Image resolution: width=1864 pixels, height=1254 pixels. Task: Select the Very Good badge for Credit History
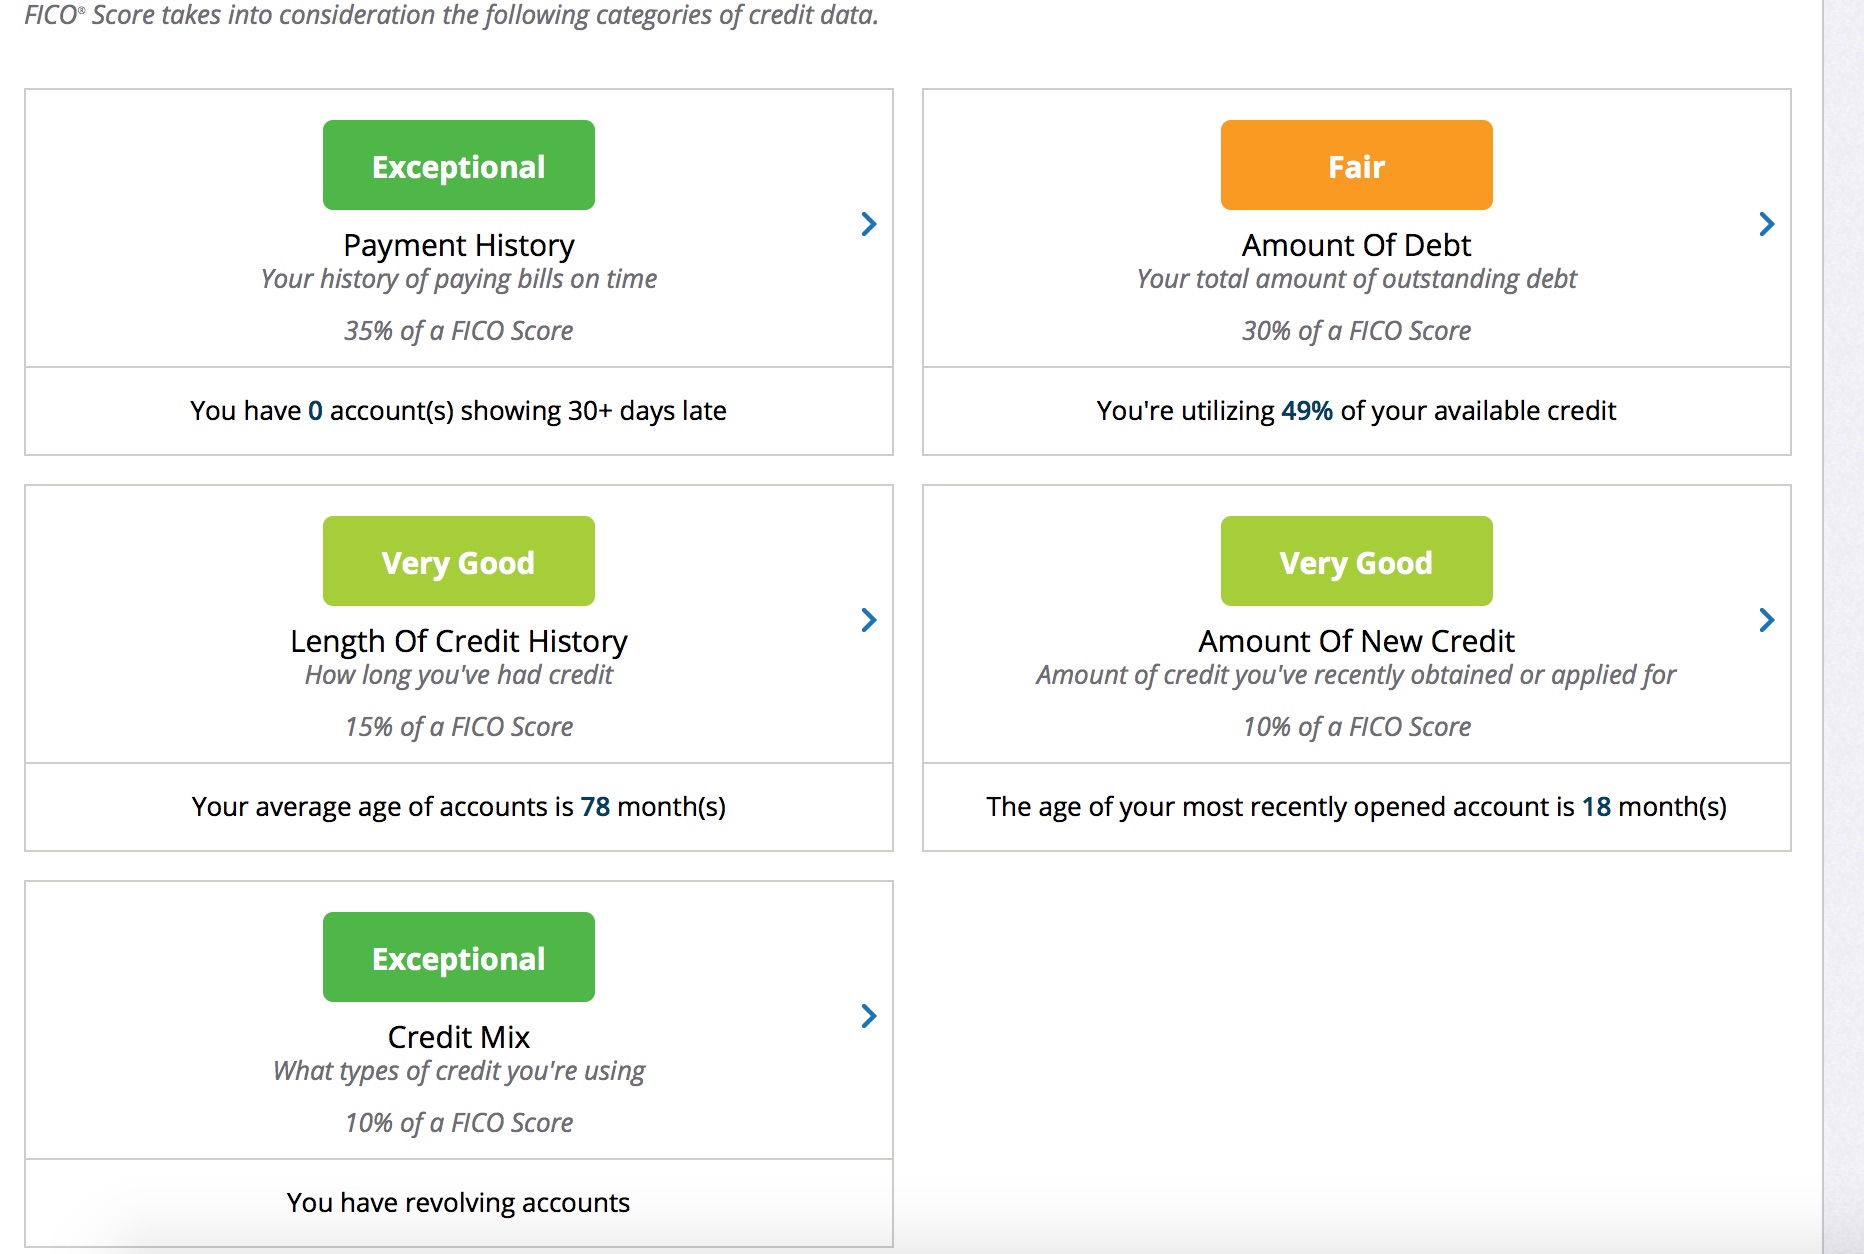[x=459, y=561]
